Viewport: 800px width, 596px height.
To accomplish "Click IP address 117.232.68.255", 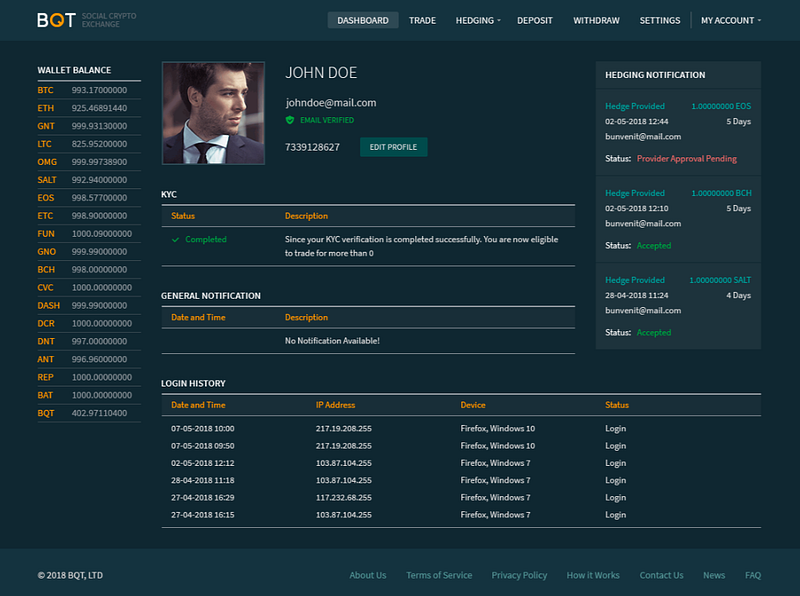I will pyautogui.click(x=343, y=498).
